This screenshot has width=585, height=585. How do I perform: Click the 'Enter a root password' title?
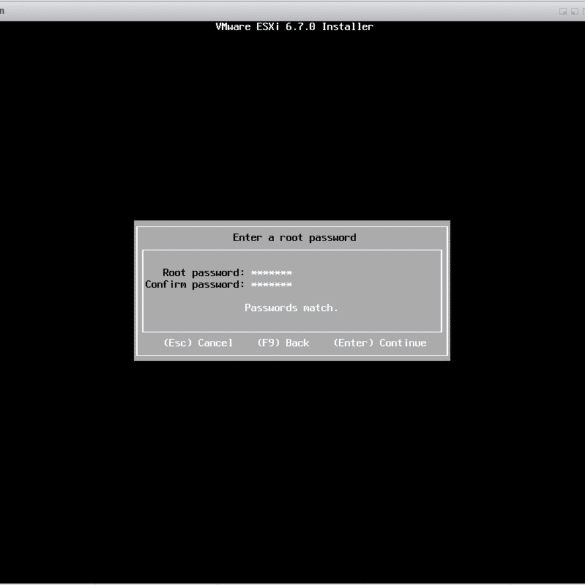pos(294,238)
